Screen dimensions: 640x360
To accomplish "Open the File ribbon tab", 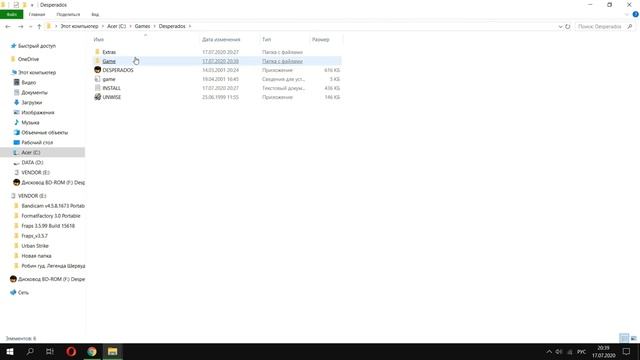I will tap(11, 14).
